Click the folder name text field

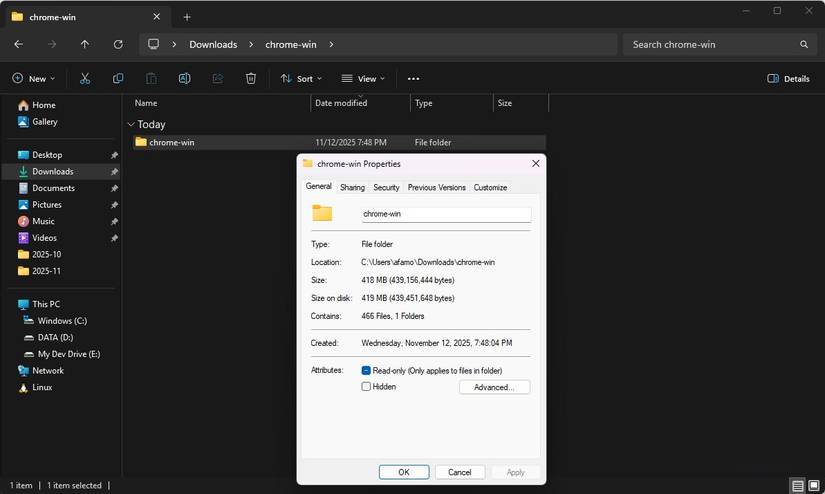click(445, 214)
